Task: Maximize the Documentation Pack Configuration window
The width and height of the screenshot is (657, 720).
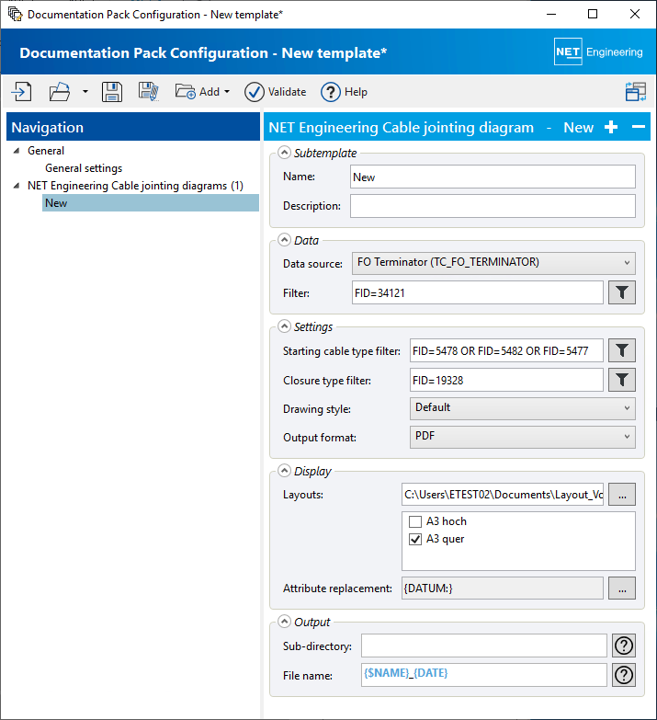Action: point(593,14)
